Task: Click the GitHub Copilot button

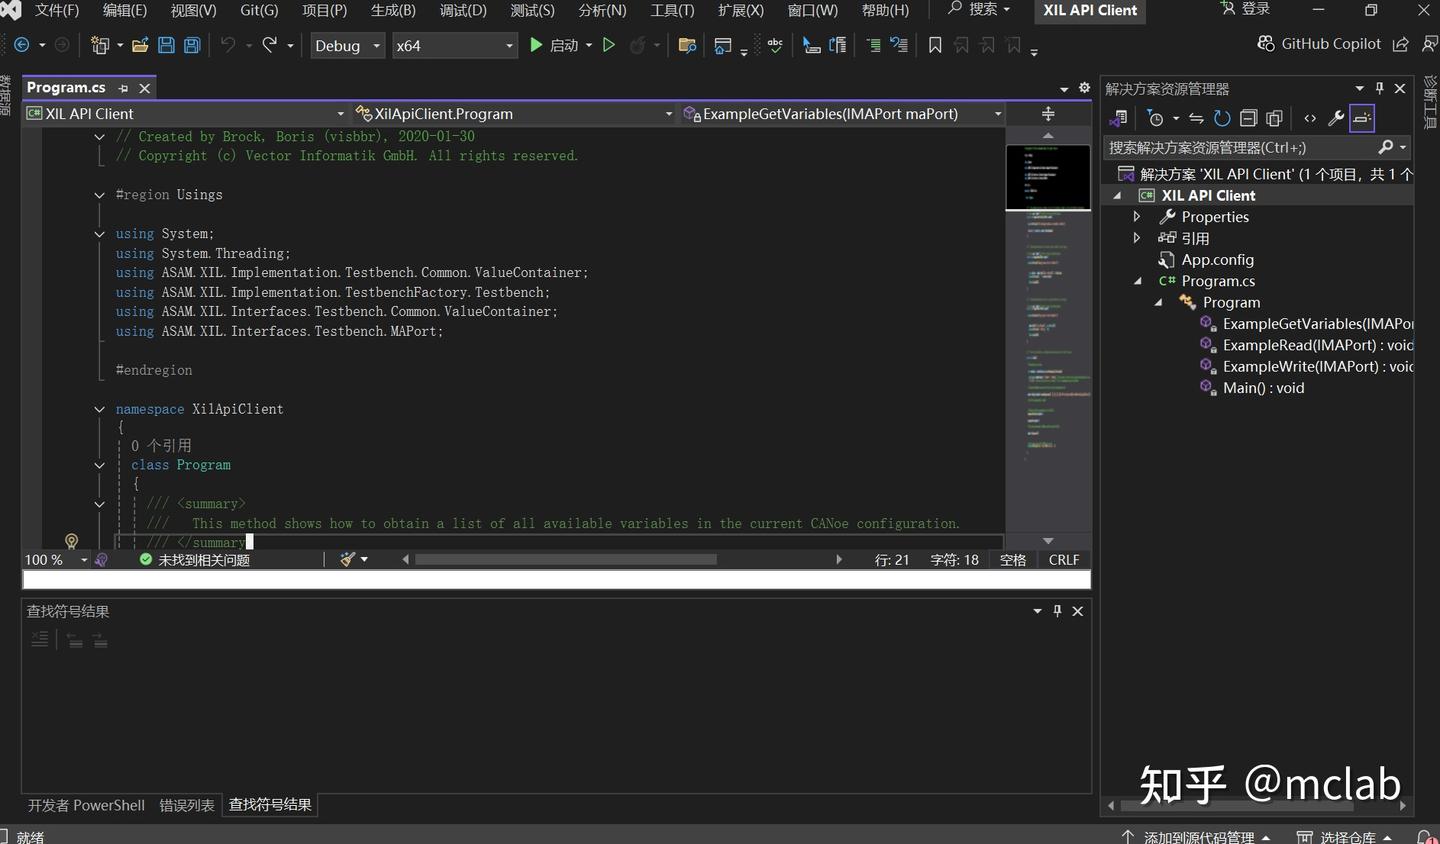Action: [x=1319, y=44]
